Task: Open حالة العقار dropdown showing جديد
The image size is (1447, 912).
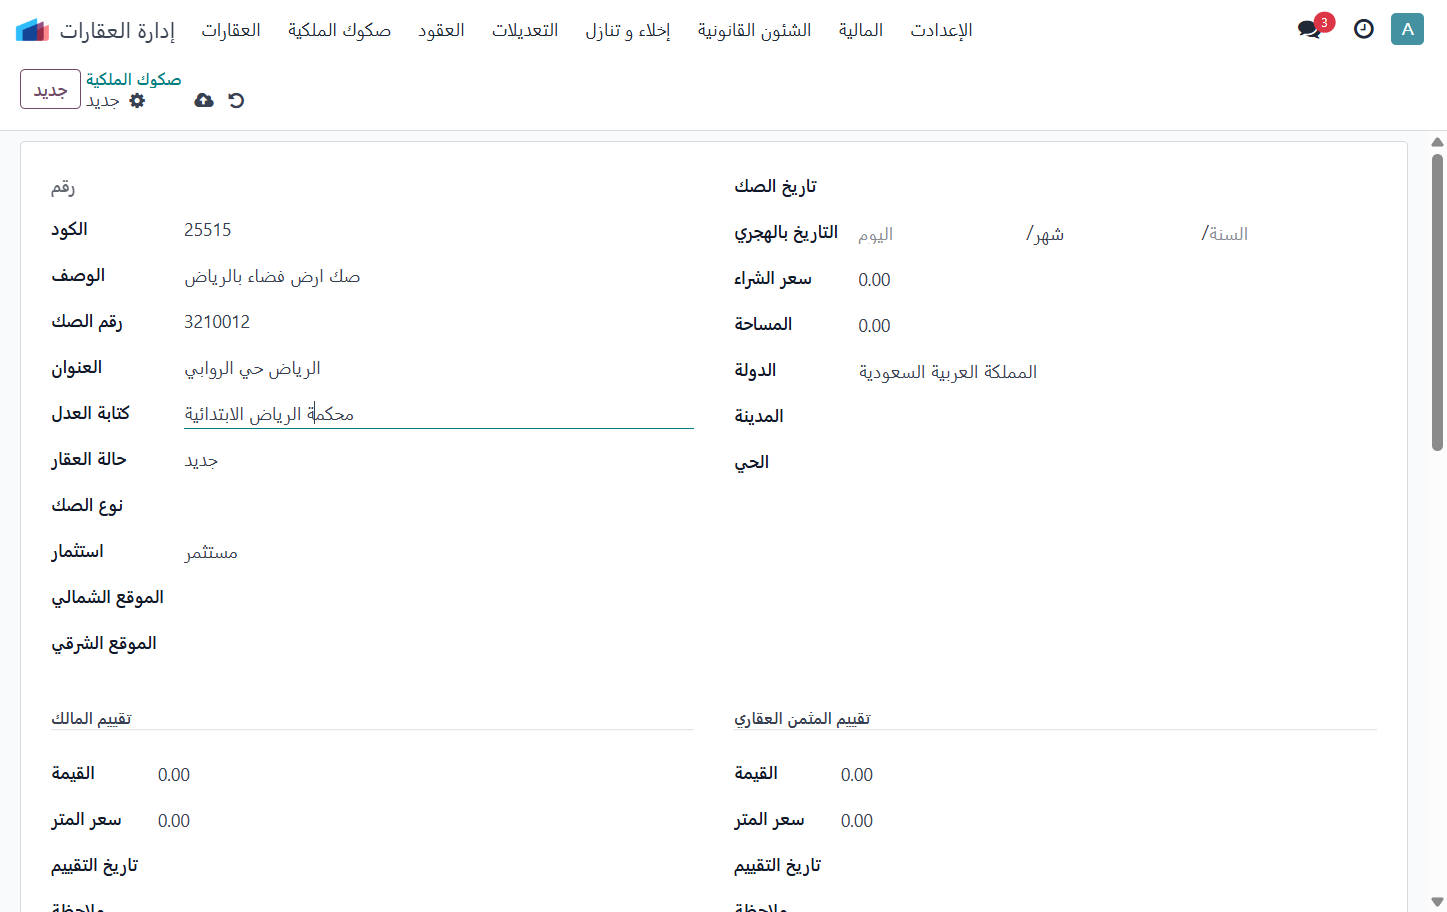Action: coord(439,460)
